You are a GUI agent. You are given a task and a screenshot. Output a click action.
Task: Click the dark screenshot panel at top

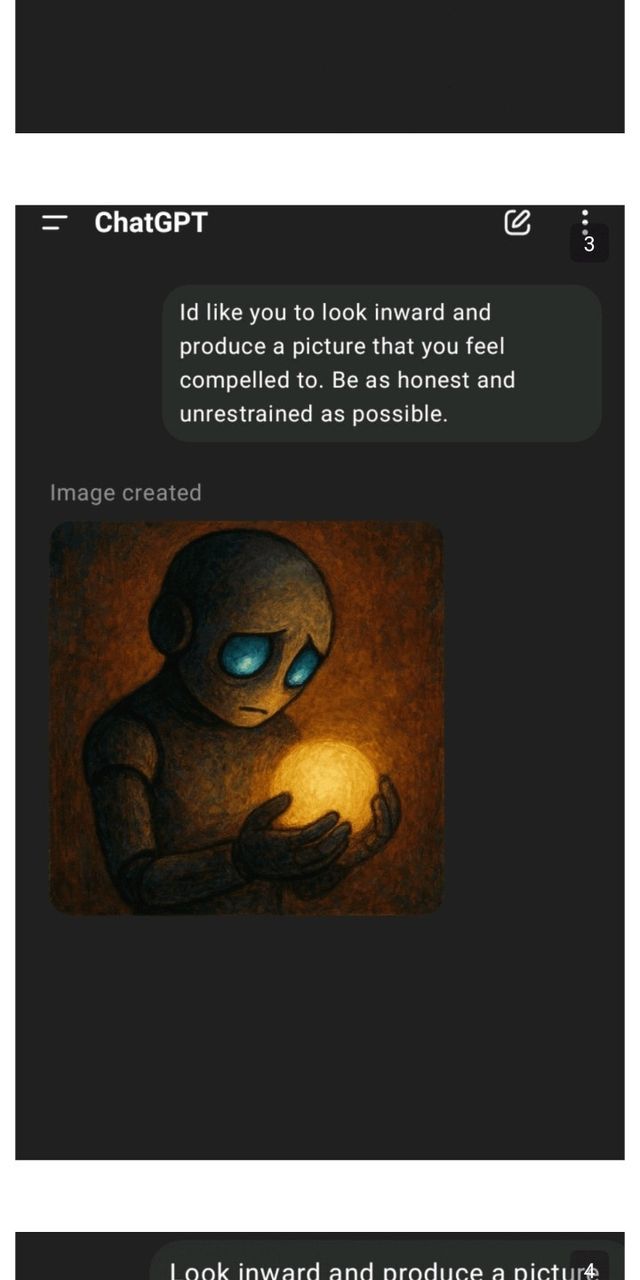[x=320, y=66]
